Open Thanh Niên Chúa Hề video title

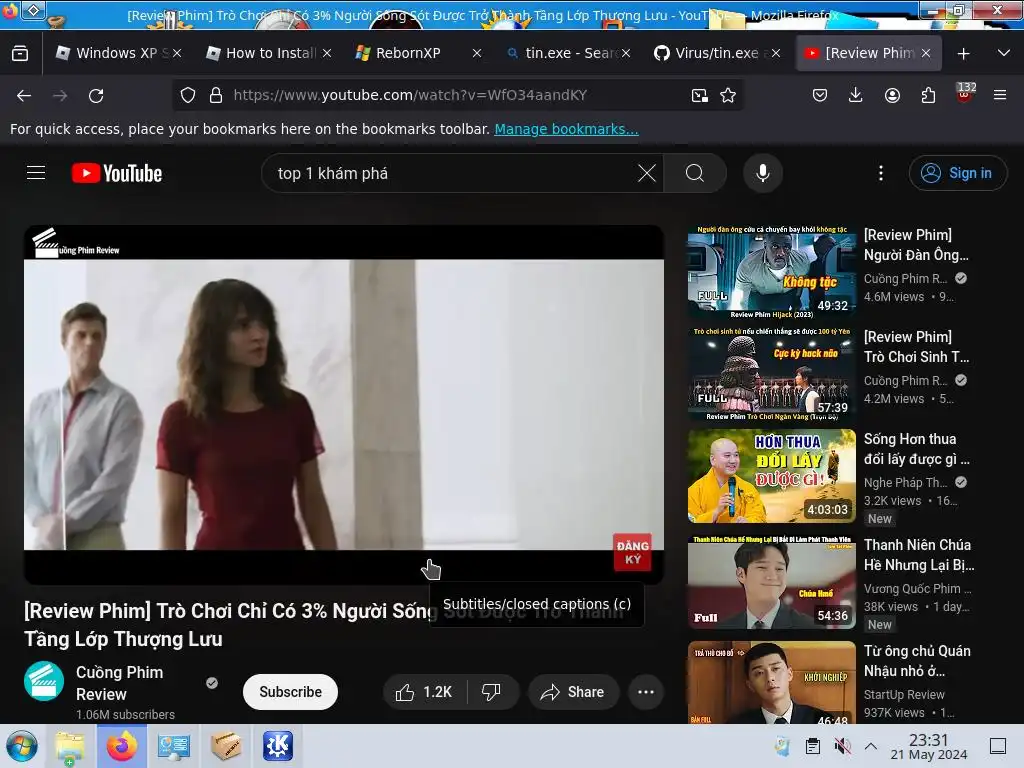pos(918,555)
